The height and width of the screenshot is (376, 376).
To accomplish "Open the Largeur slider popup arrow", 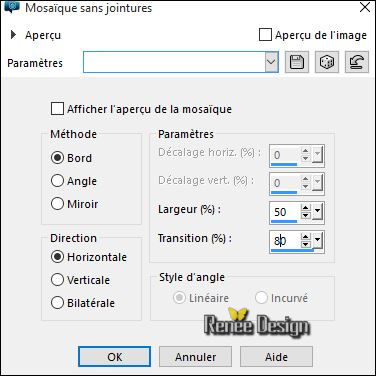I will click(x=317, y=211).
